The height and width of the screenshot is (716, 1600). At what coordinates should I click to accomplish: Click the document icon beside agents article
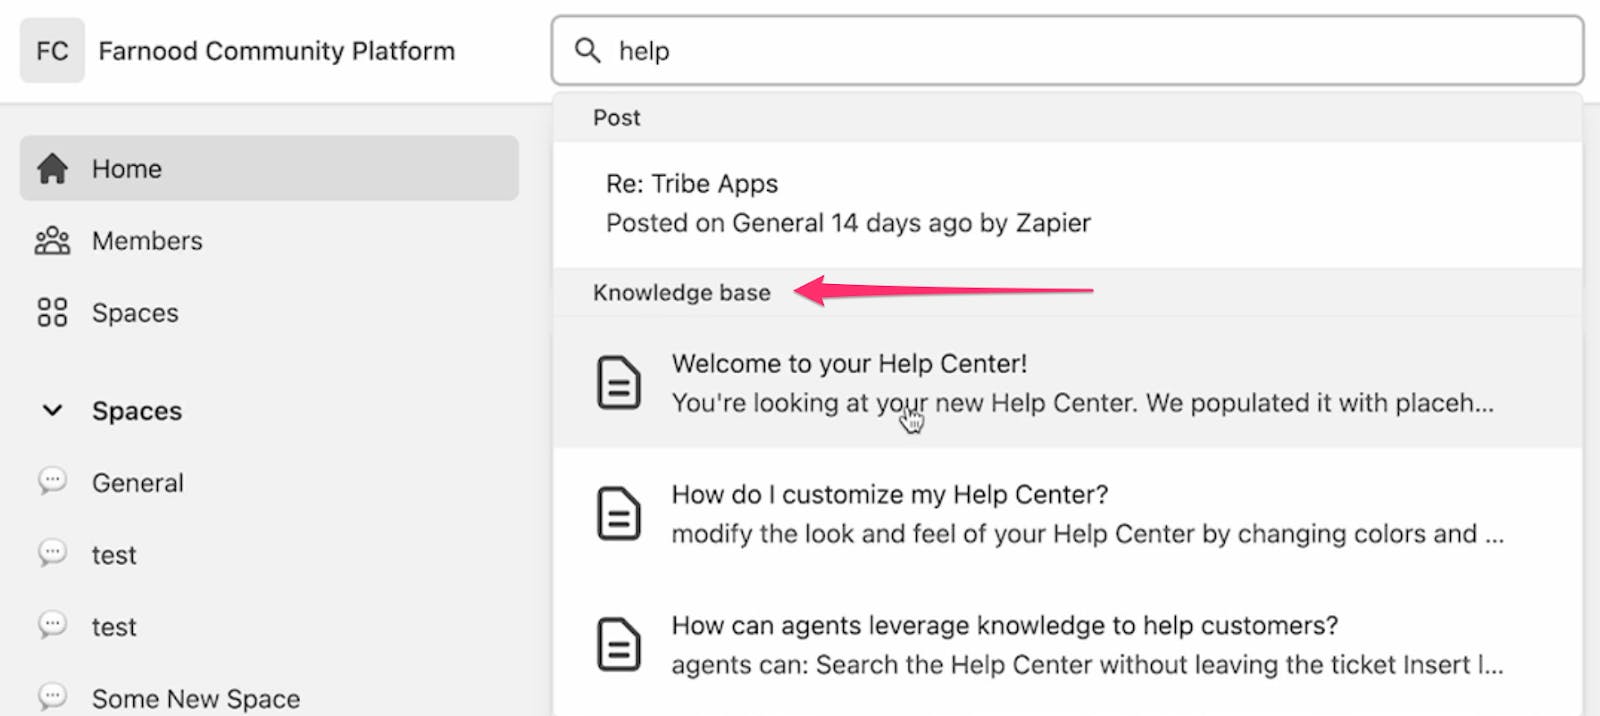click(619, 644)
